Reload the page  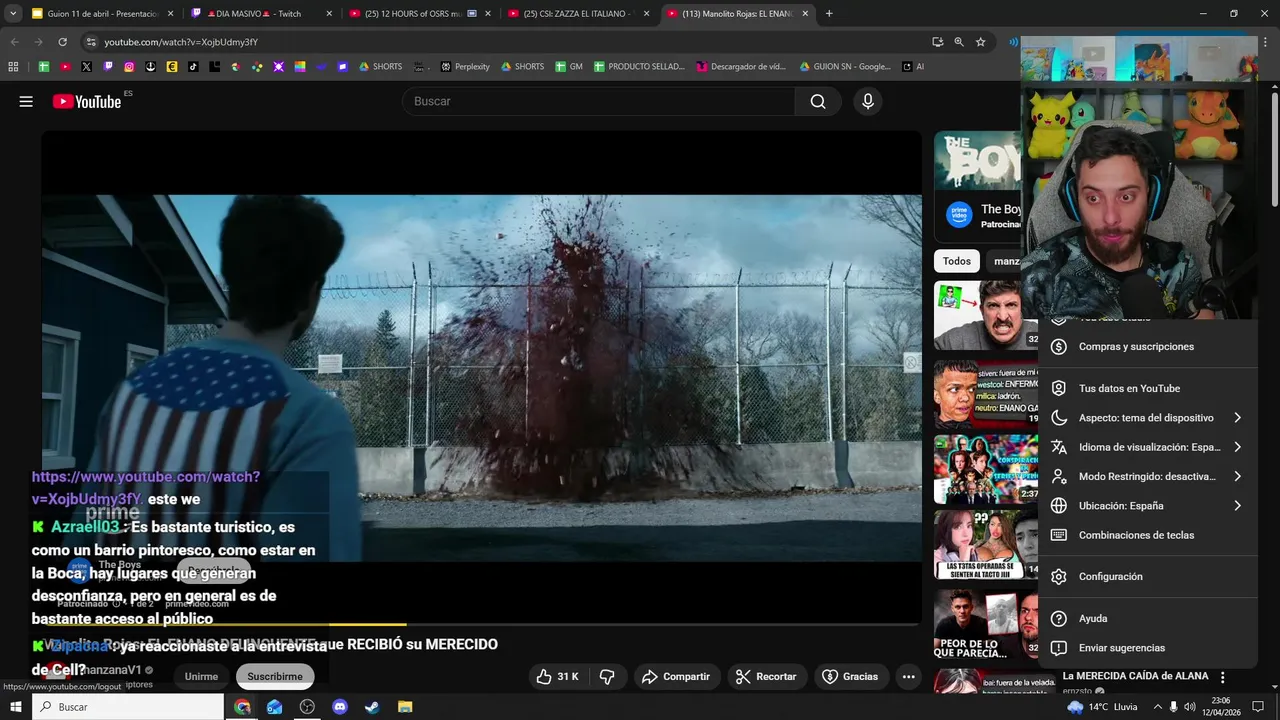click(62, 42)
